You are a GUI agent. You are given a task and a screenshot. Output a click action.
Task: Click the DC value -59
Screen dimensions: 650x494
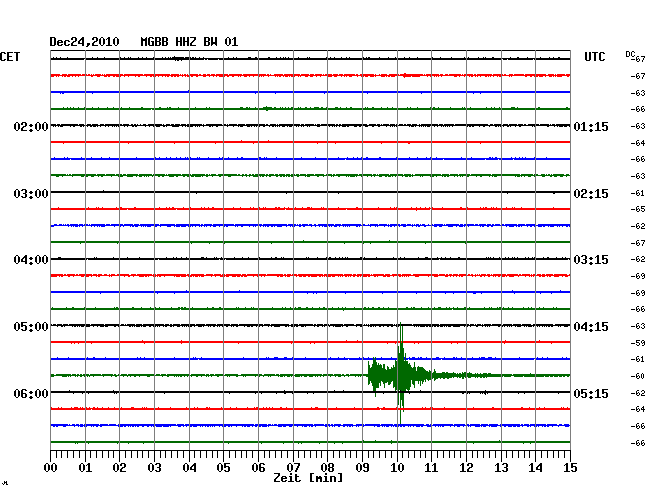[x=638, y=343]
